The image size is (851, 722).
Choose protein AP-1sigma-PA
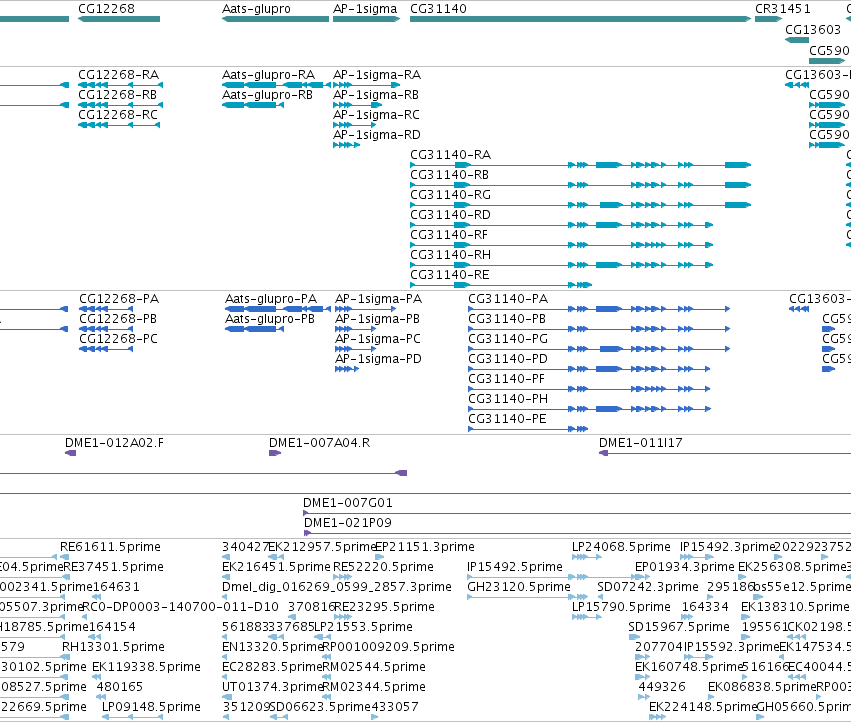pyautogui.click(x=378, y=299)
